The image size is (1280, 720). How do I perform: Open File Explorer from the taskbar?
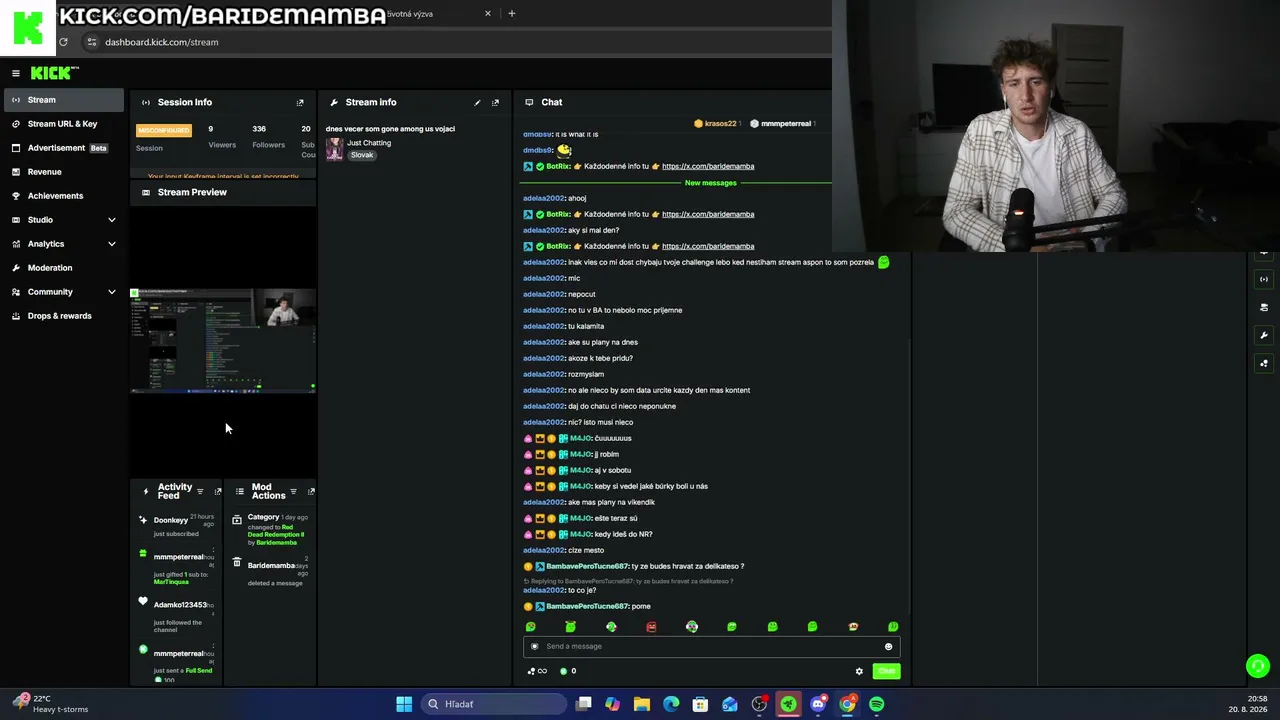click(x=642, y=704)
